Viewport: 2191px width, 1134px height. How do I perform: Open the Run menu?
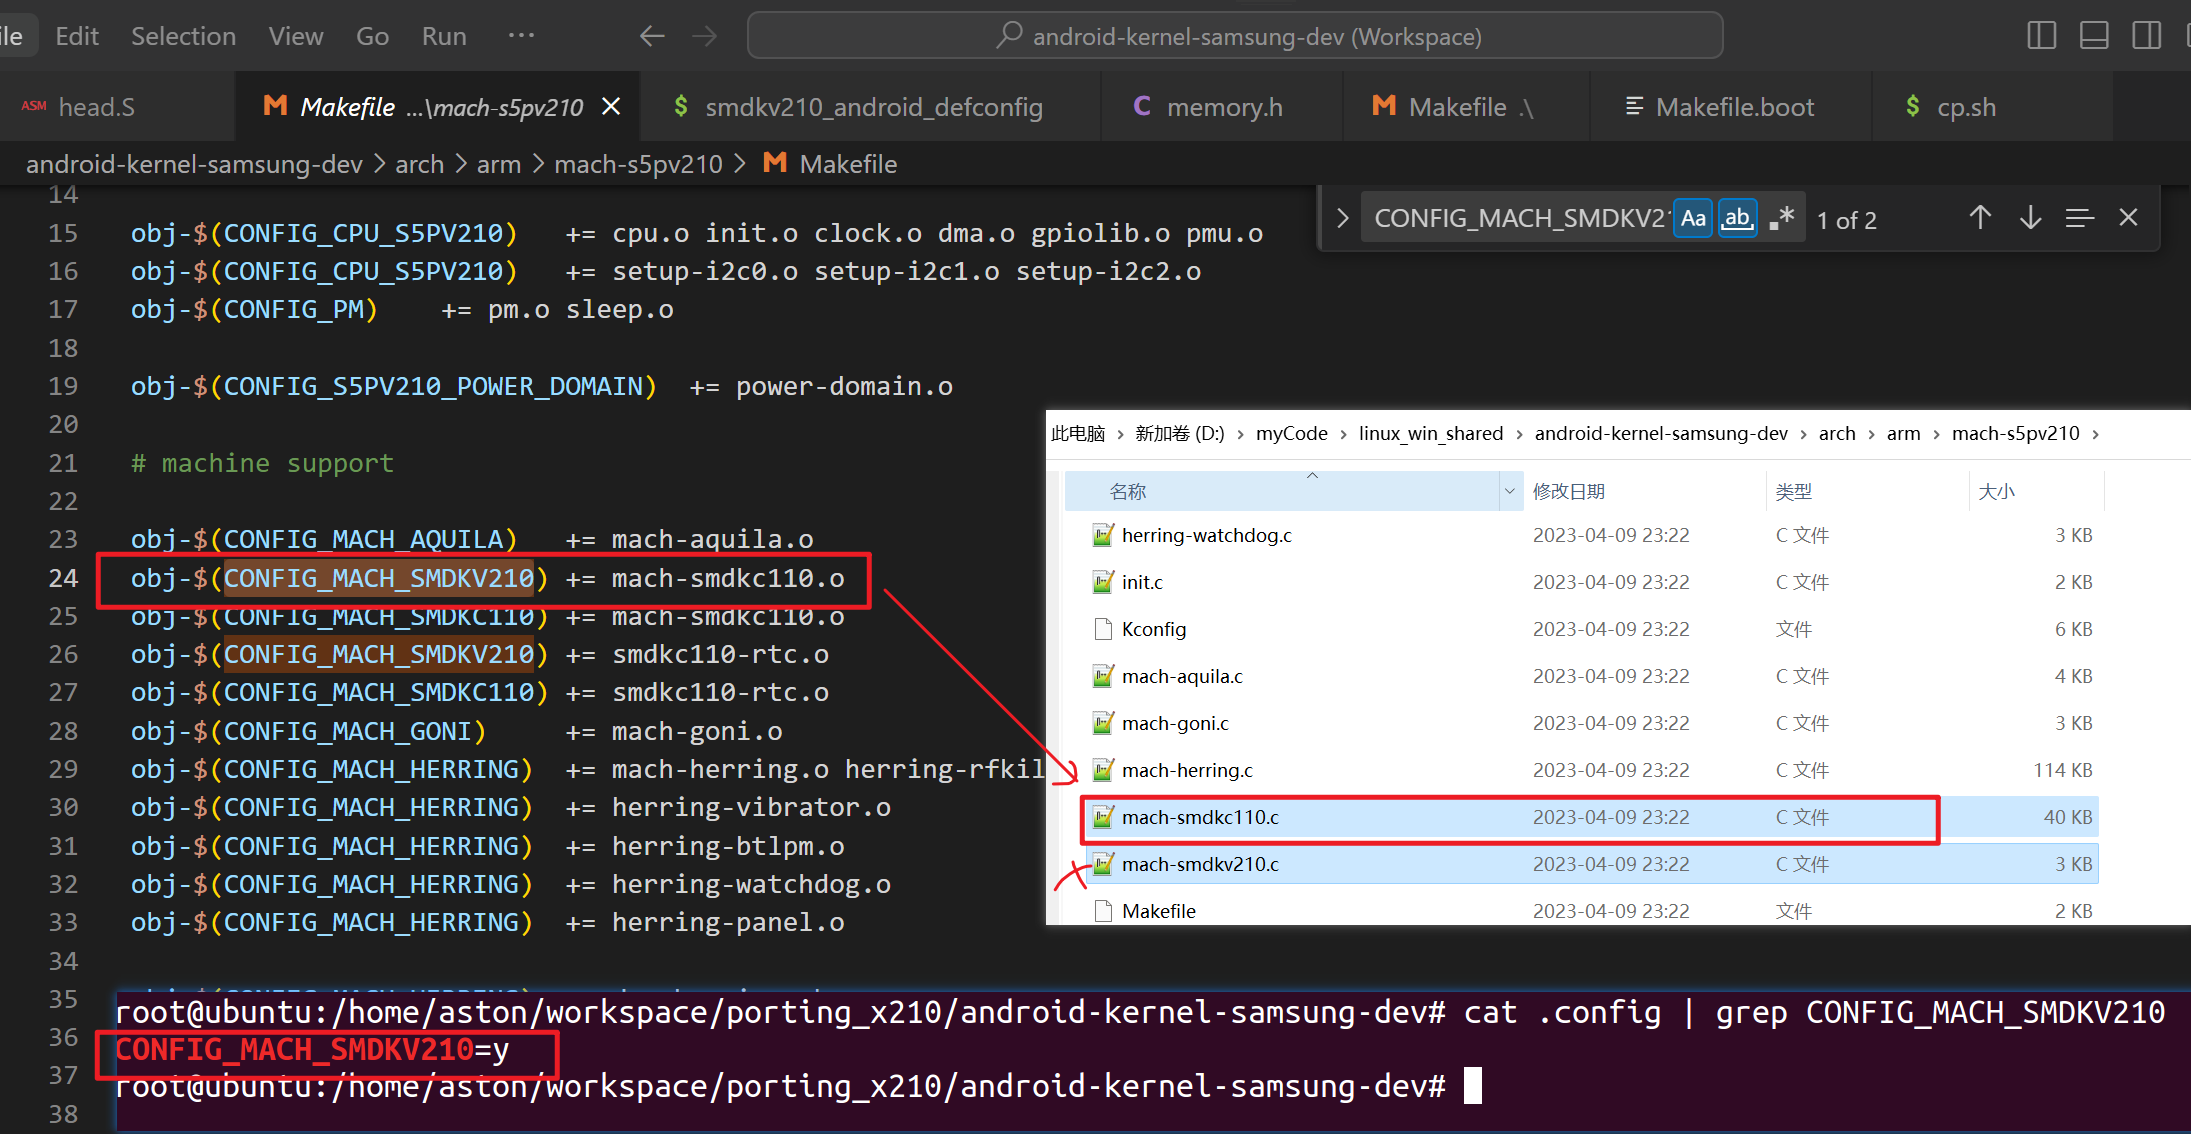(x=444, y=36)
